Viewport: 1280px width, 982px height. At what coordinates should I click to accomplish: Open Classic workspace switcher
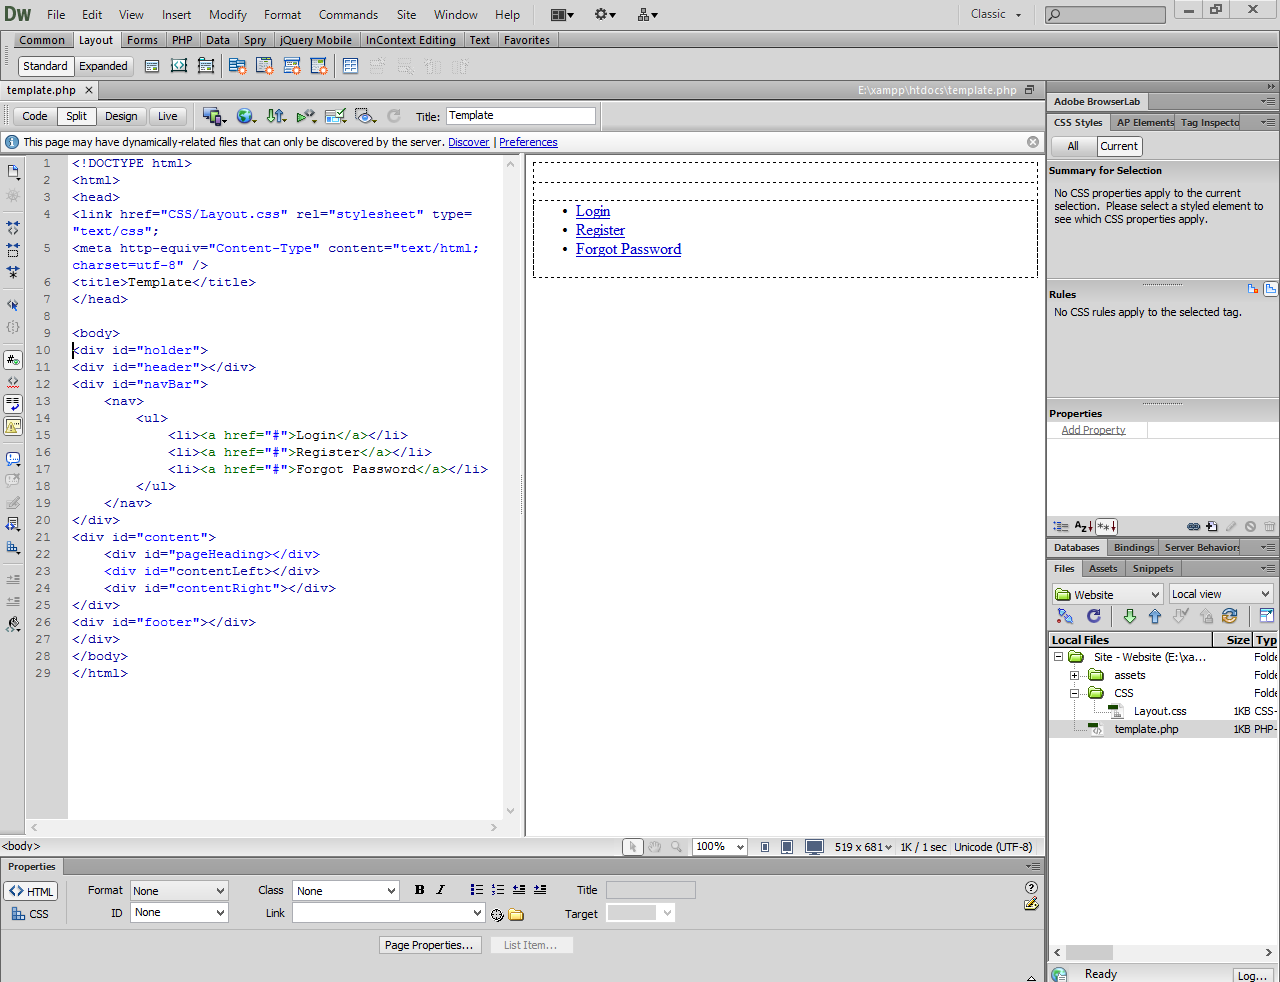point(996,14)
